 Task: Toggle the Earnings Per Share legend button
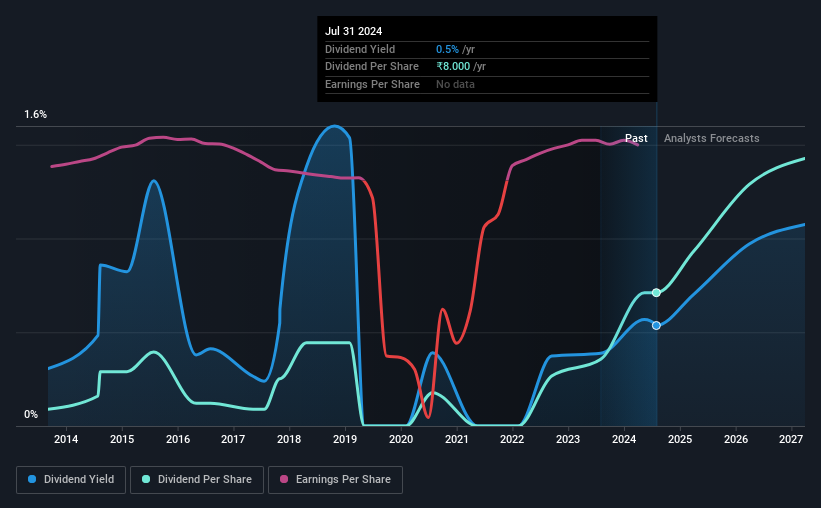[336, 480]
